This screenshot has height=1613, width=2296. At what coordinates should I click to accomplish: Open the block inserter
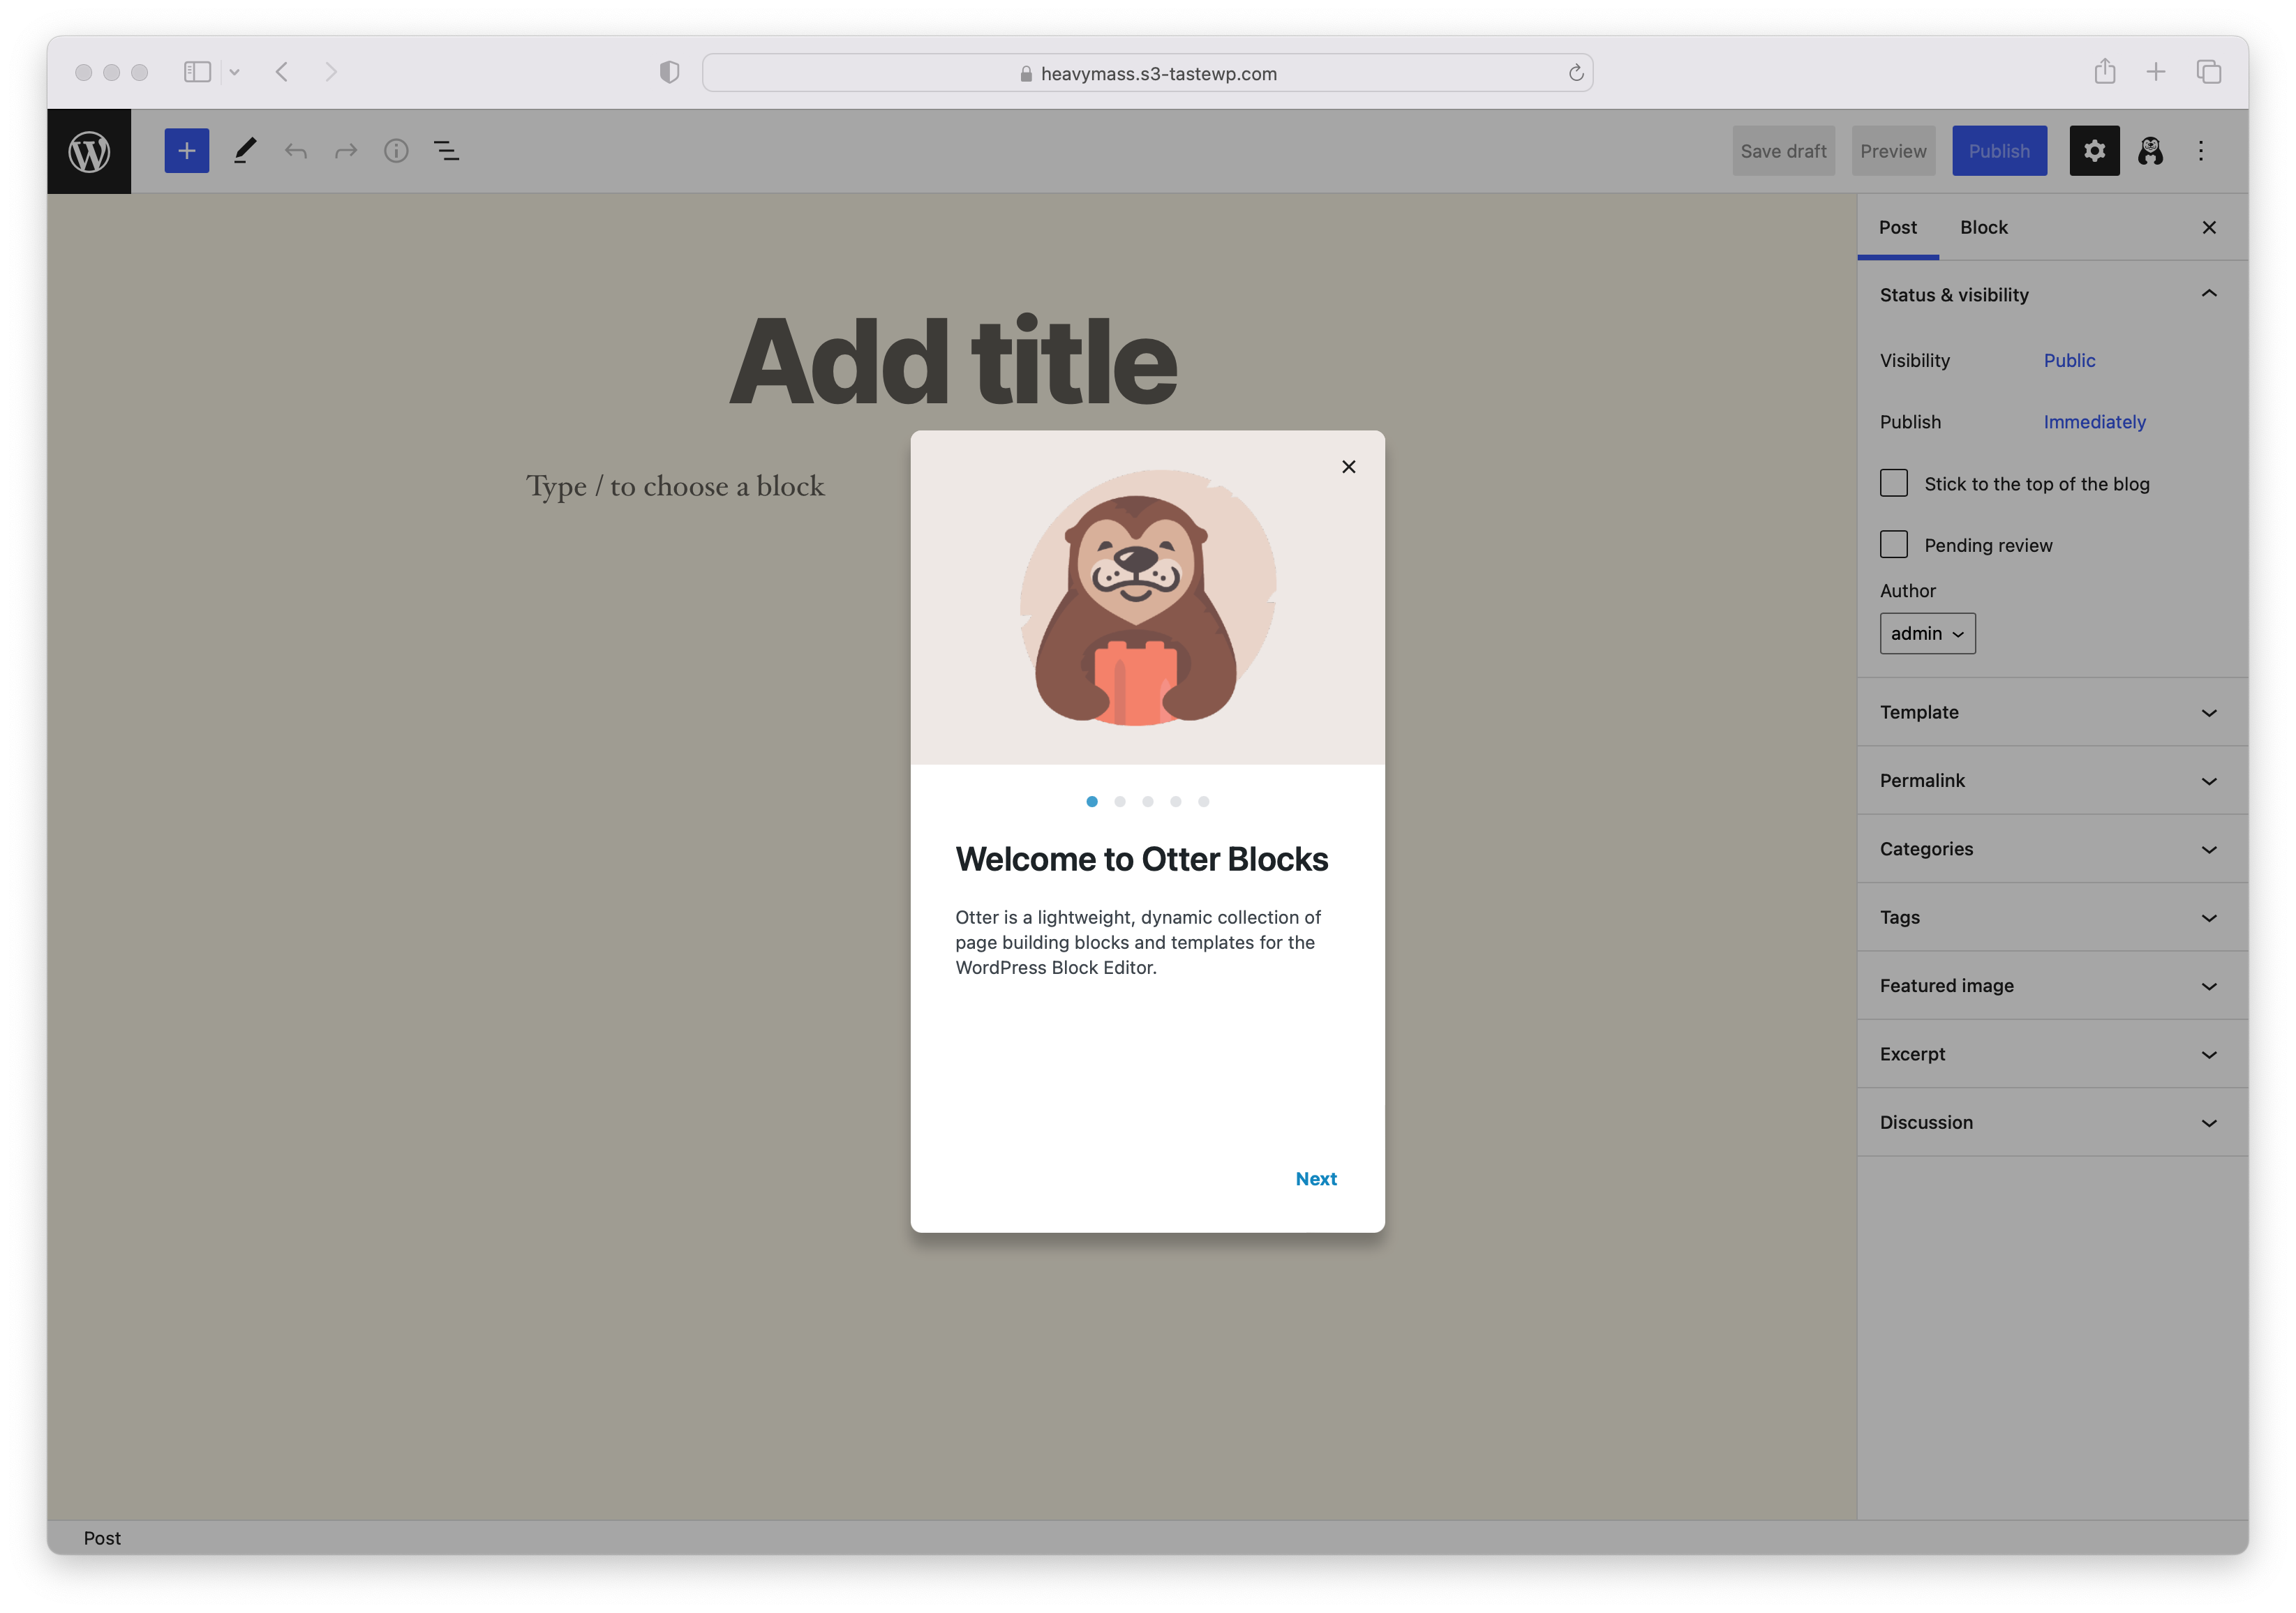(x=186, y=150)
